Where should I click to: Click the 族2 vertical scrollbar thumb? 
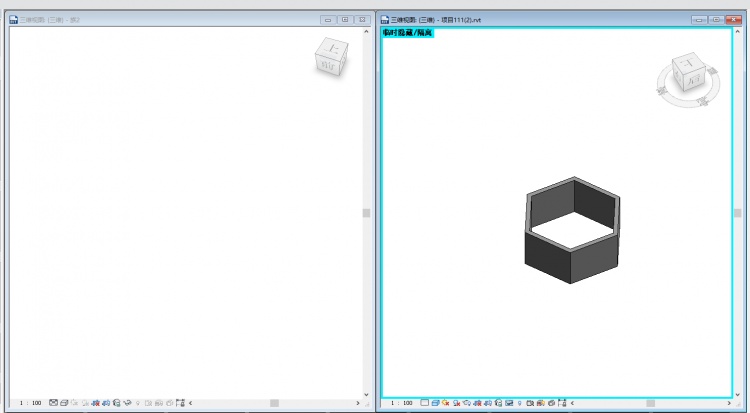tap(366, 213)
